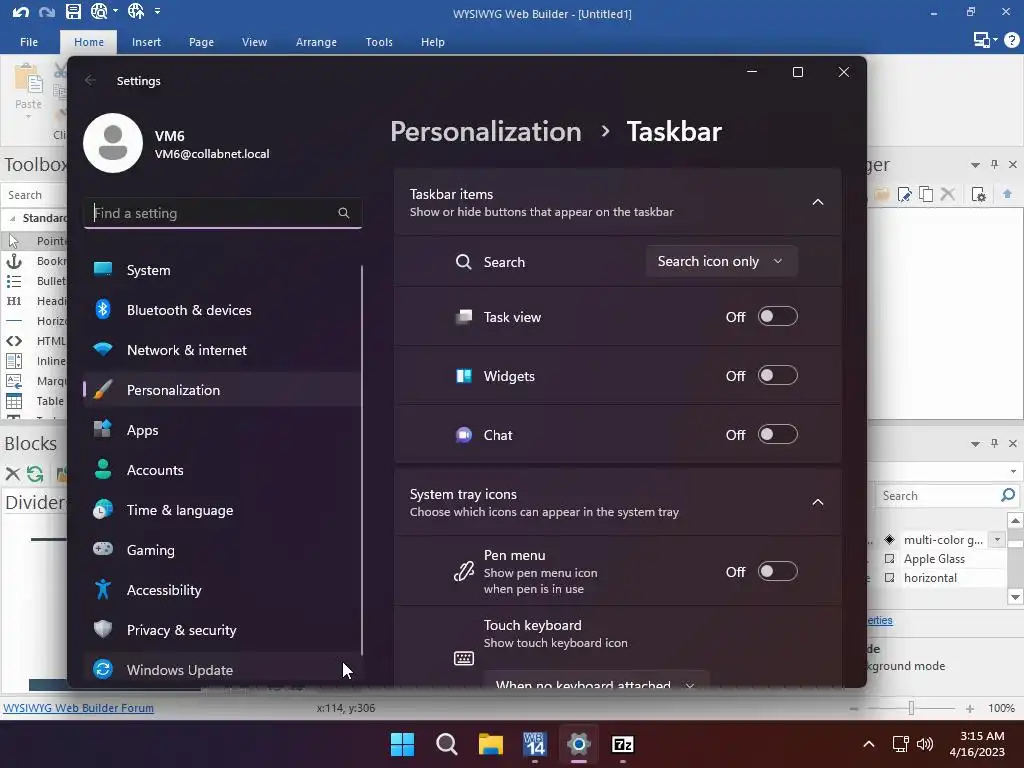
Task: Click the zoom slider handle in status bar
Action: (x=911, y=708)
